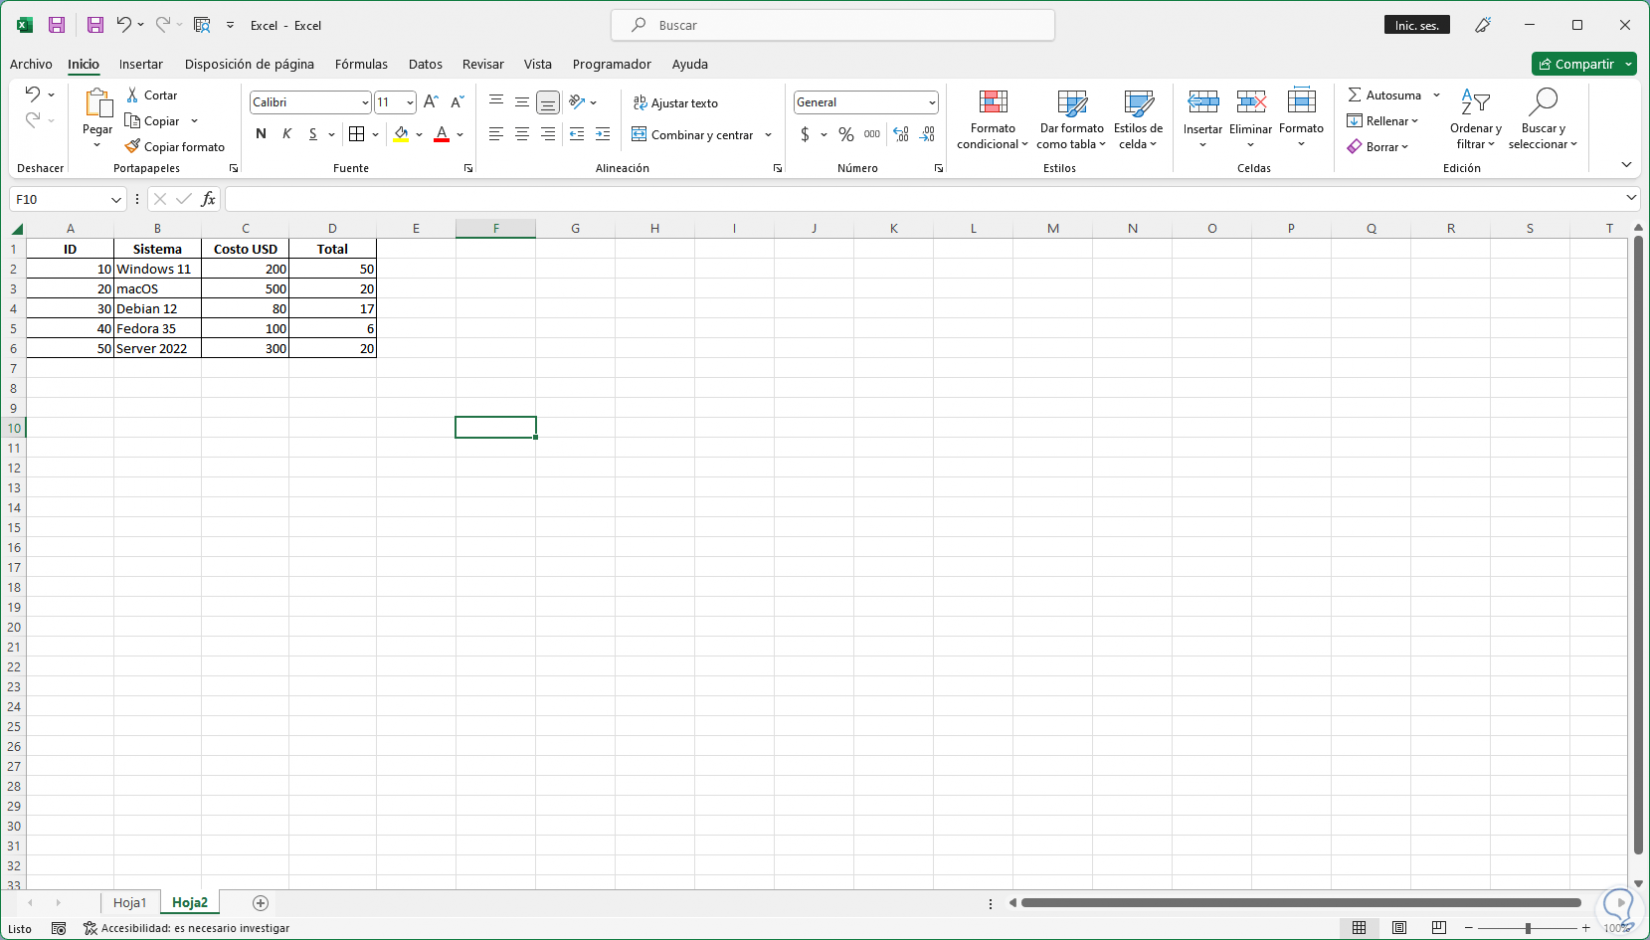The height and width of the screenshot is (940, 1650).
Task: Apply percent style to cells
Action: pos(846,134)
